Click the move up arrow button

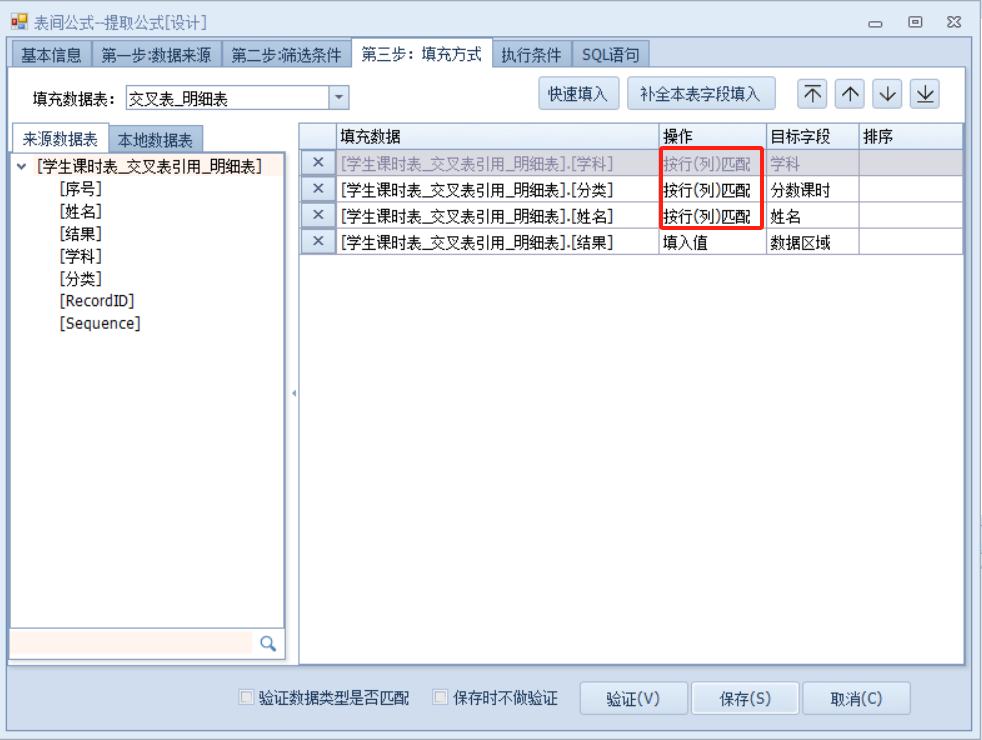click(x=850, y=94)
